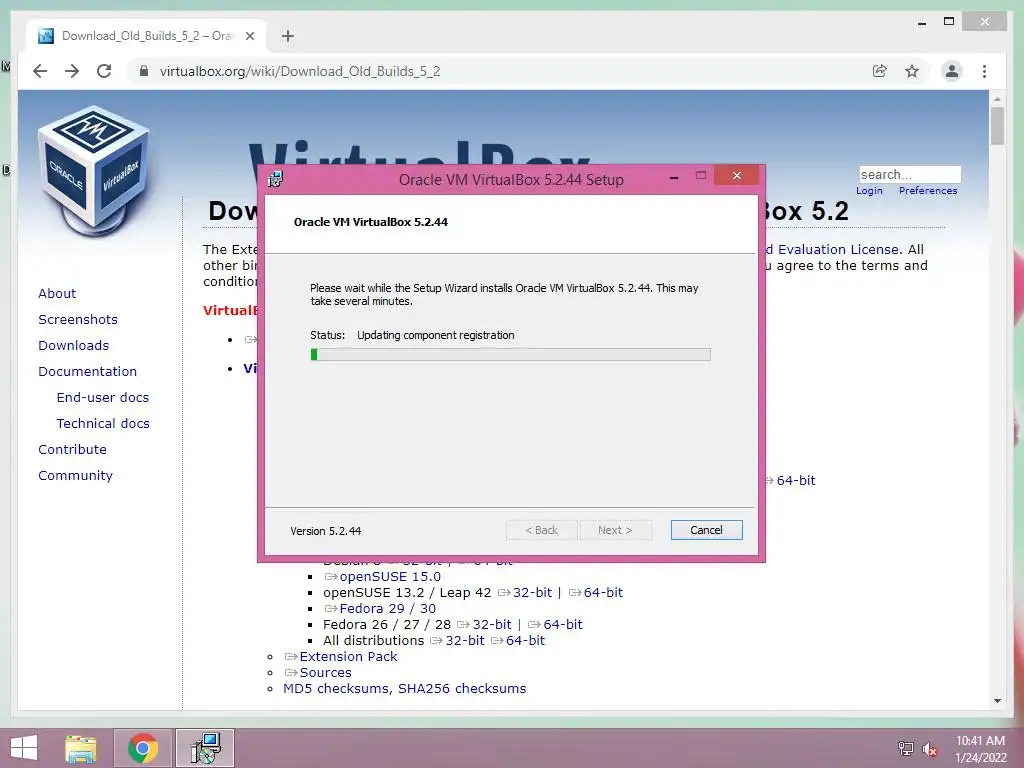1024x768 pixels.
Task: Open Chrome three-dot menu
Action: (x=984, y=71)
